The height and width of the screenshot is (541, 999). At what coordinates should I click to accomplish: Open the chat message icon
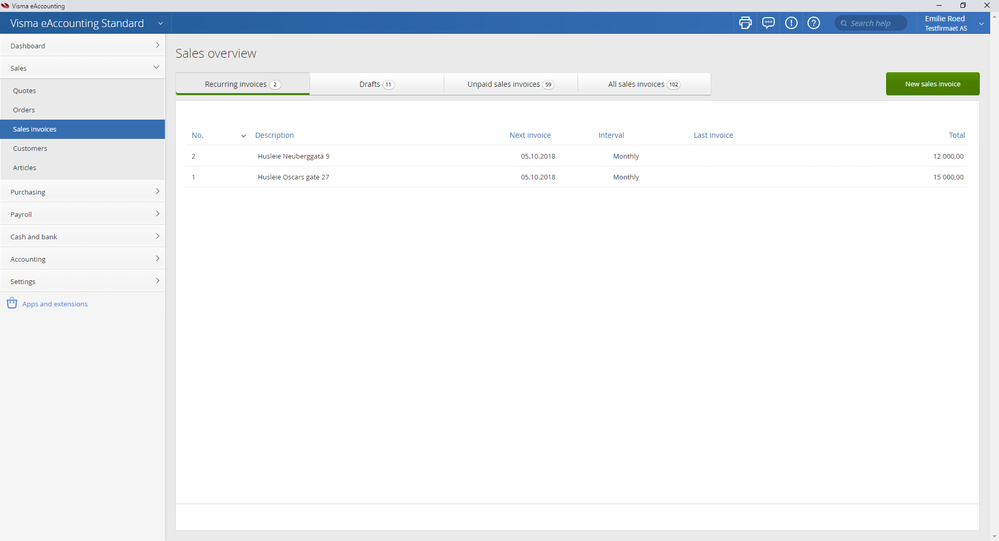(x=768, y=23)
